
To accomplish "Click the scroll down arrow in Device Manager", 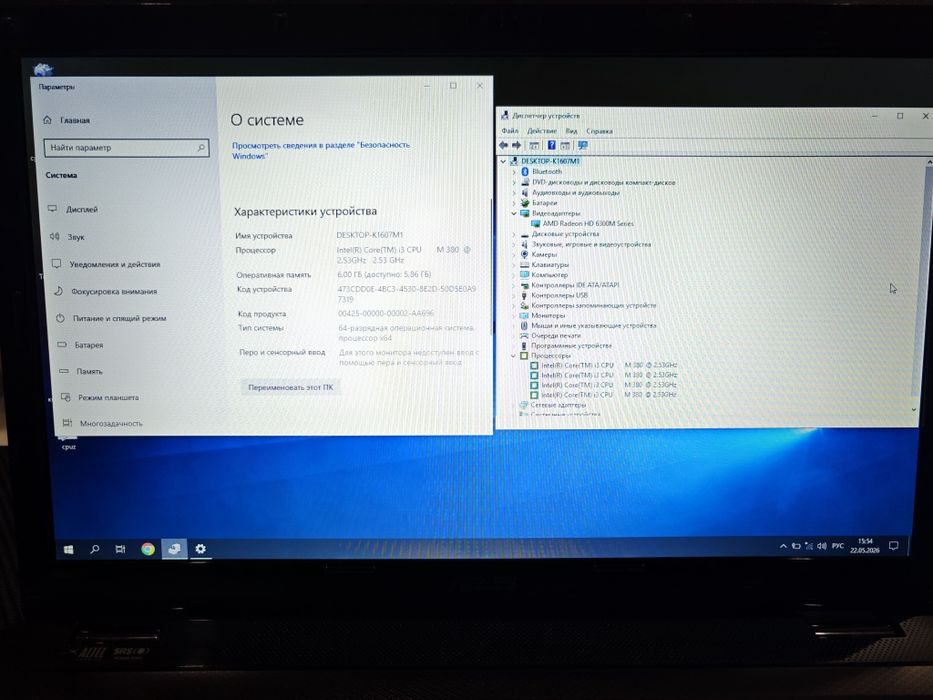I will pyautogui.click(x=914, y=410).
